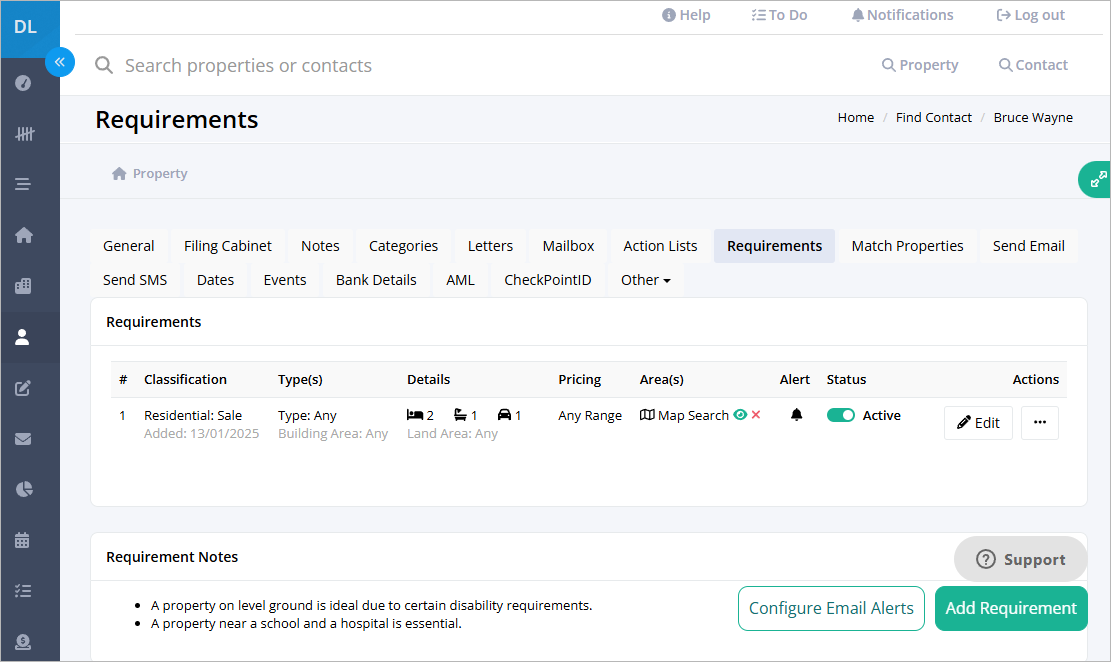Open the money sidebar icon at bottom
Viewport: 1111px width, 662px height.
point(23,641)
